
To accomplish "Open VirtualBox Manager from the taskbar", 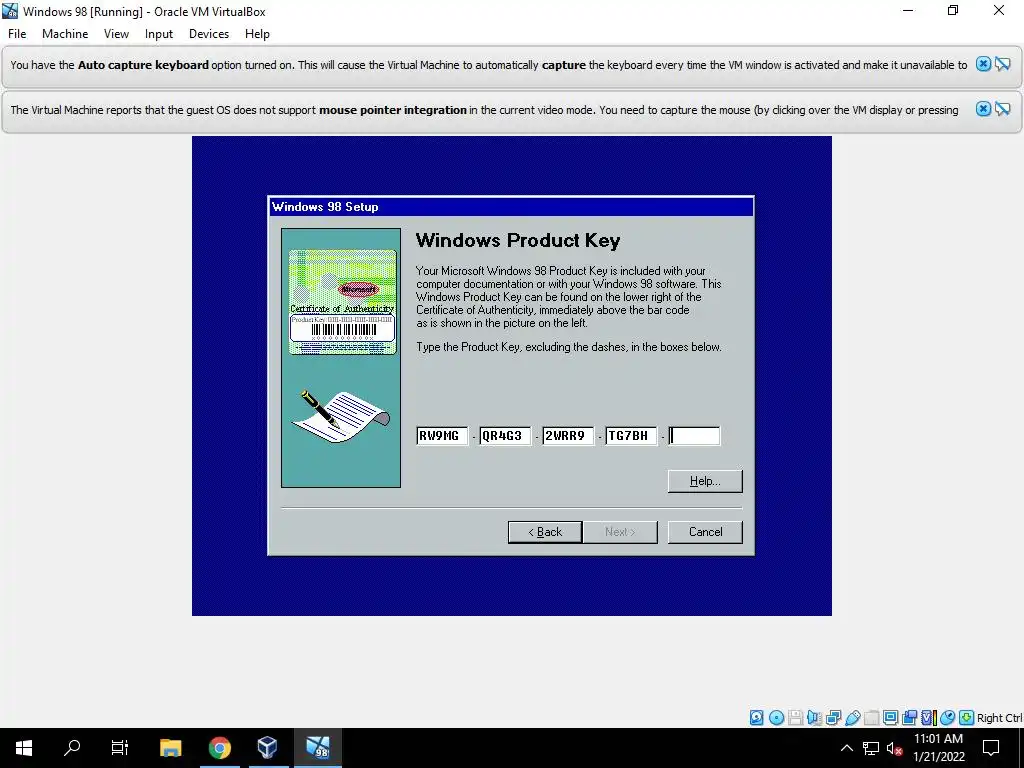I will point(267,748).
